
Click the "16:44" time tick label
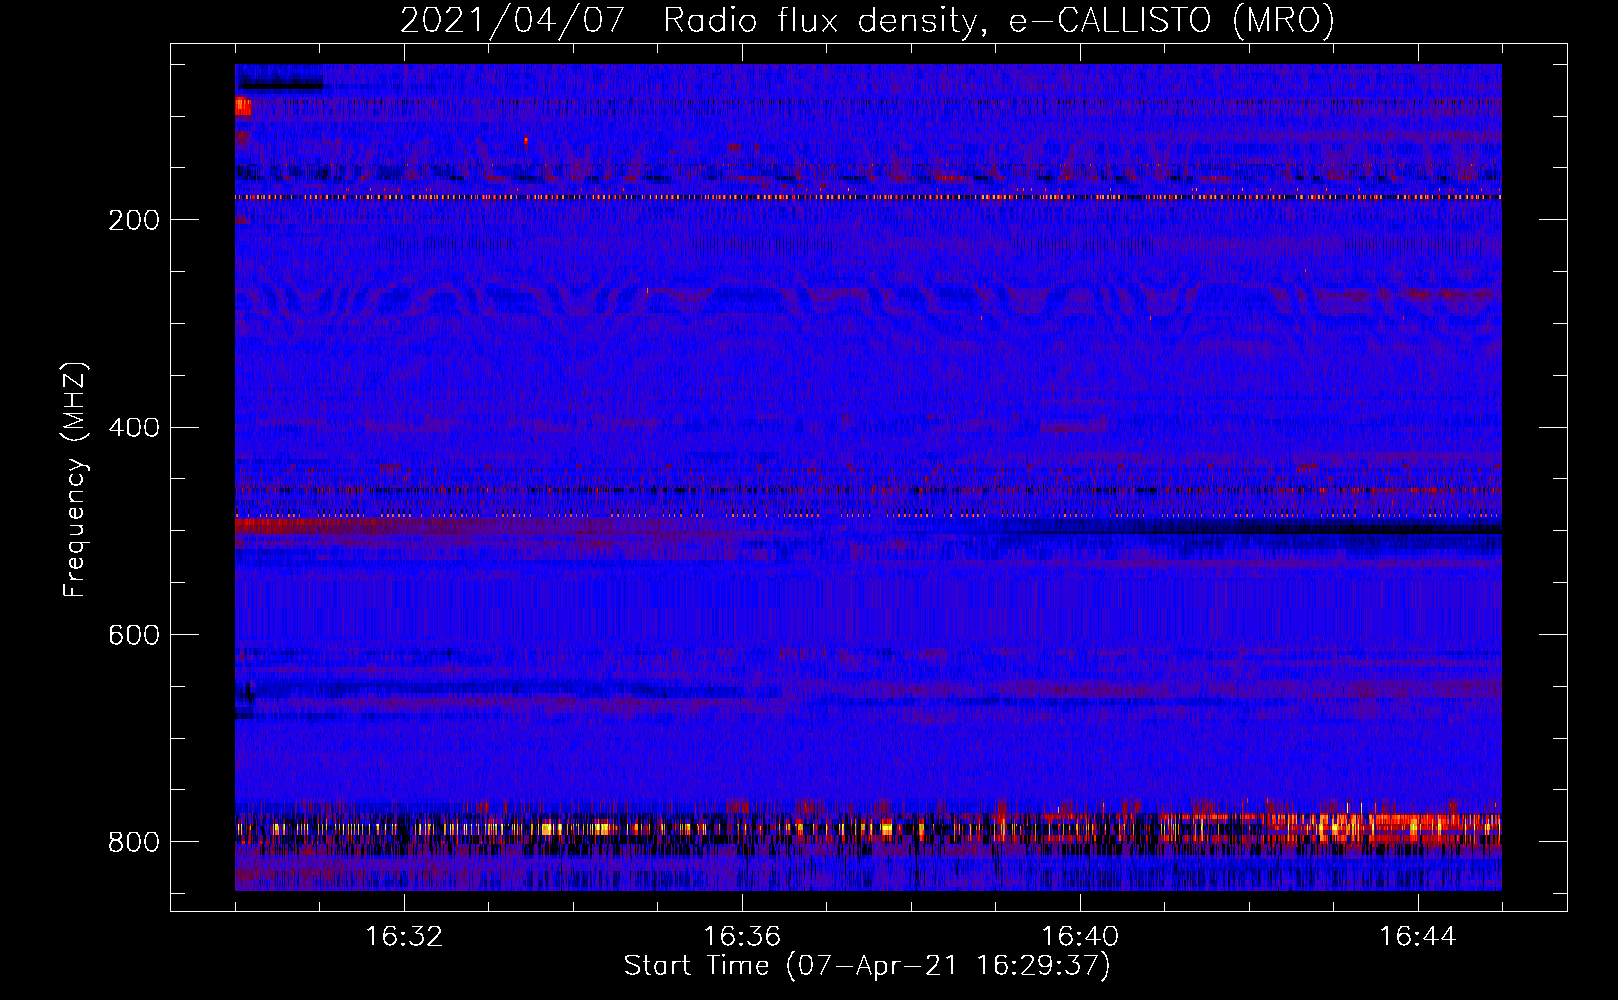coord(1418,937)
